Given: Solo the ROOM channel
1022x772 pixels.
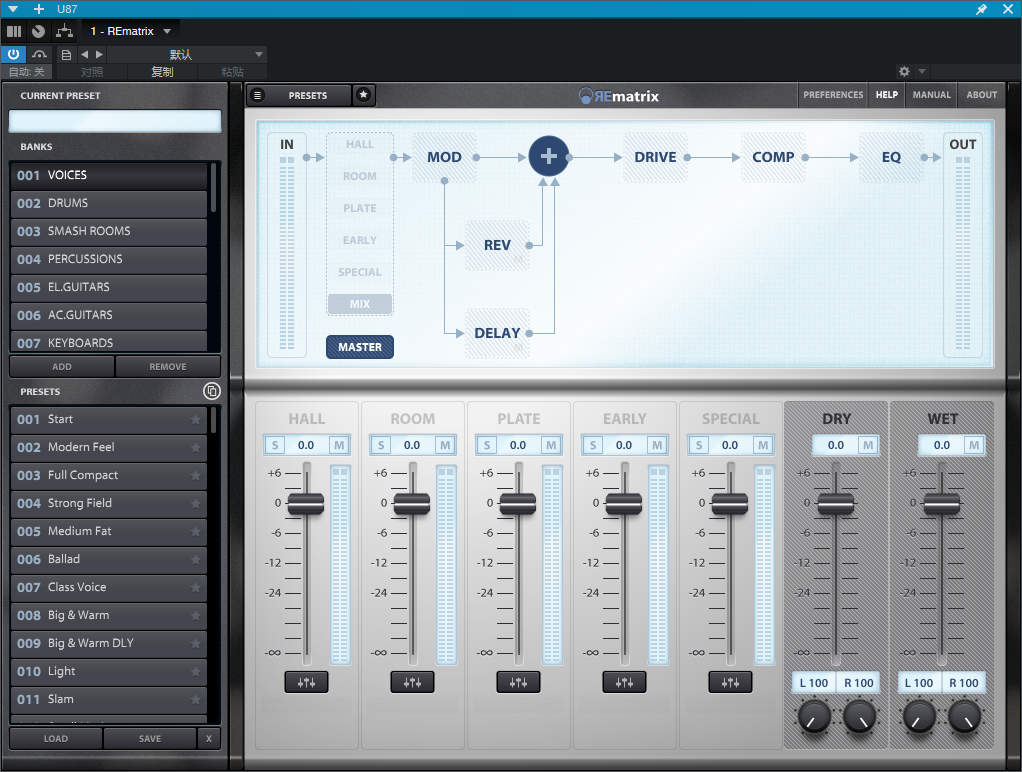Looking at the screenshot, I should click(381, 445).
